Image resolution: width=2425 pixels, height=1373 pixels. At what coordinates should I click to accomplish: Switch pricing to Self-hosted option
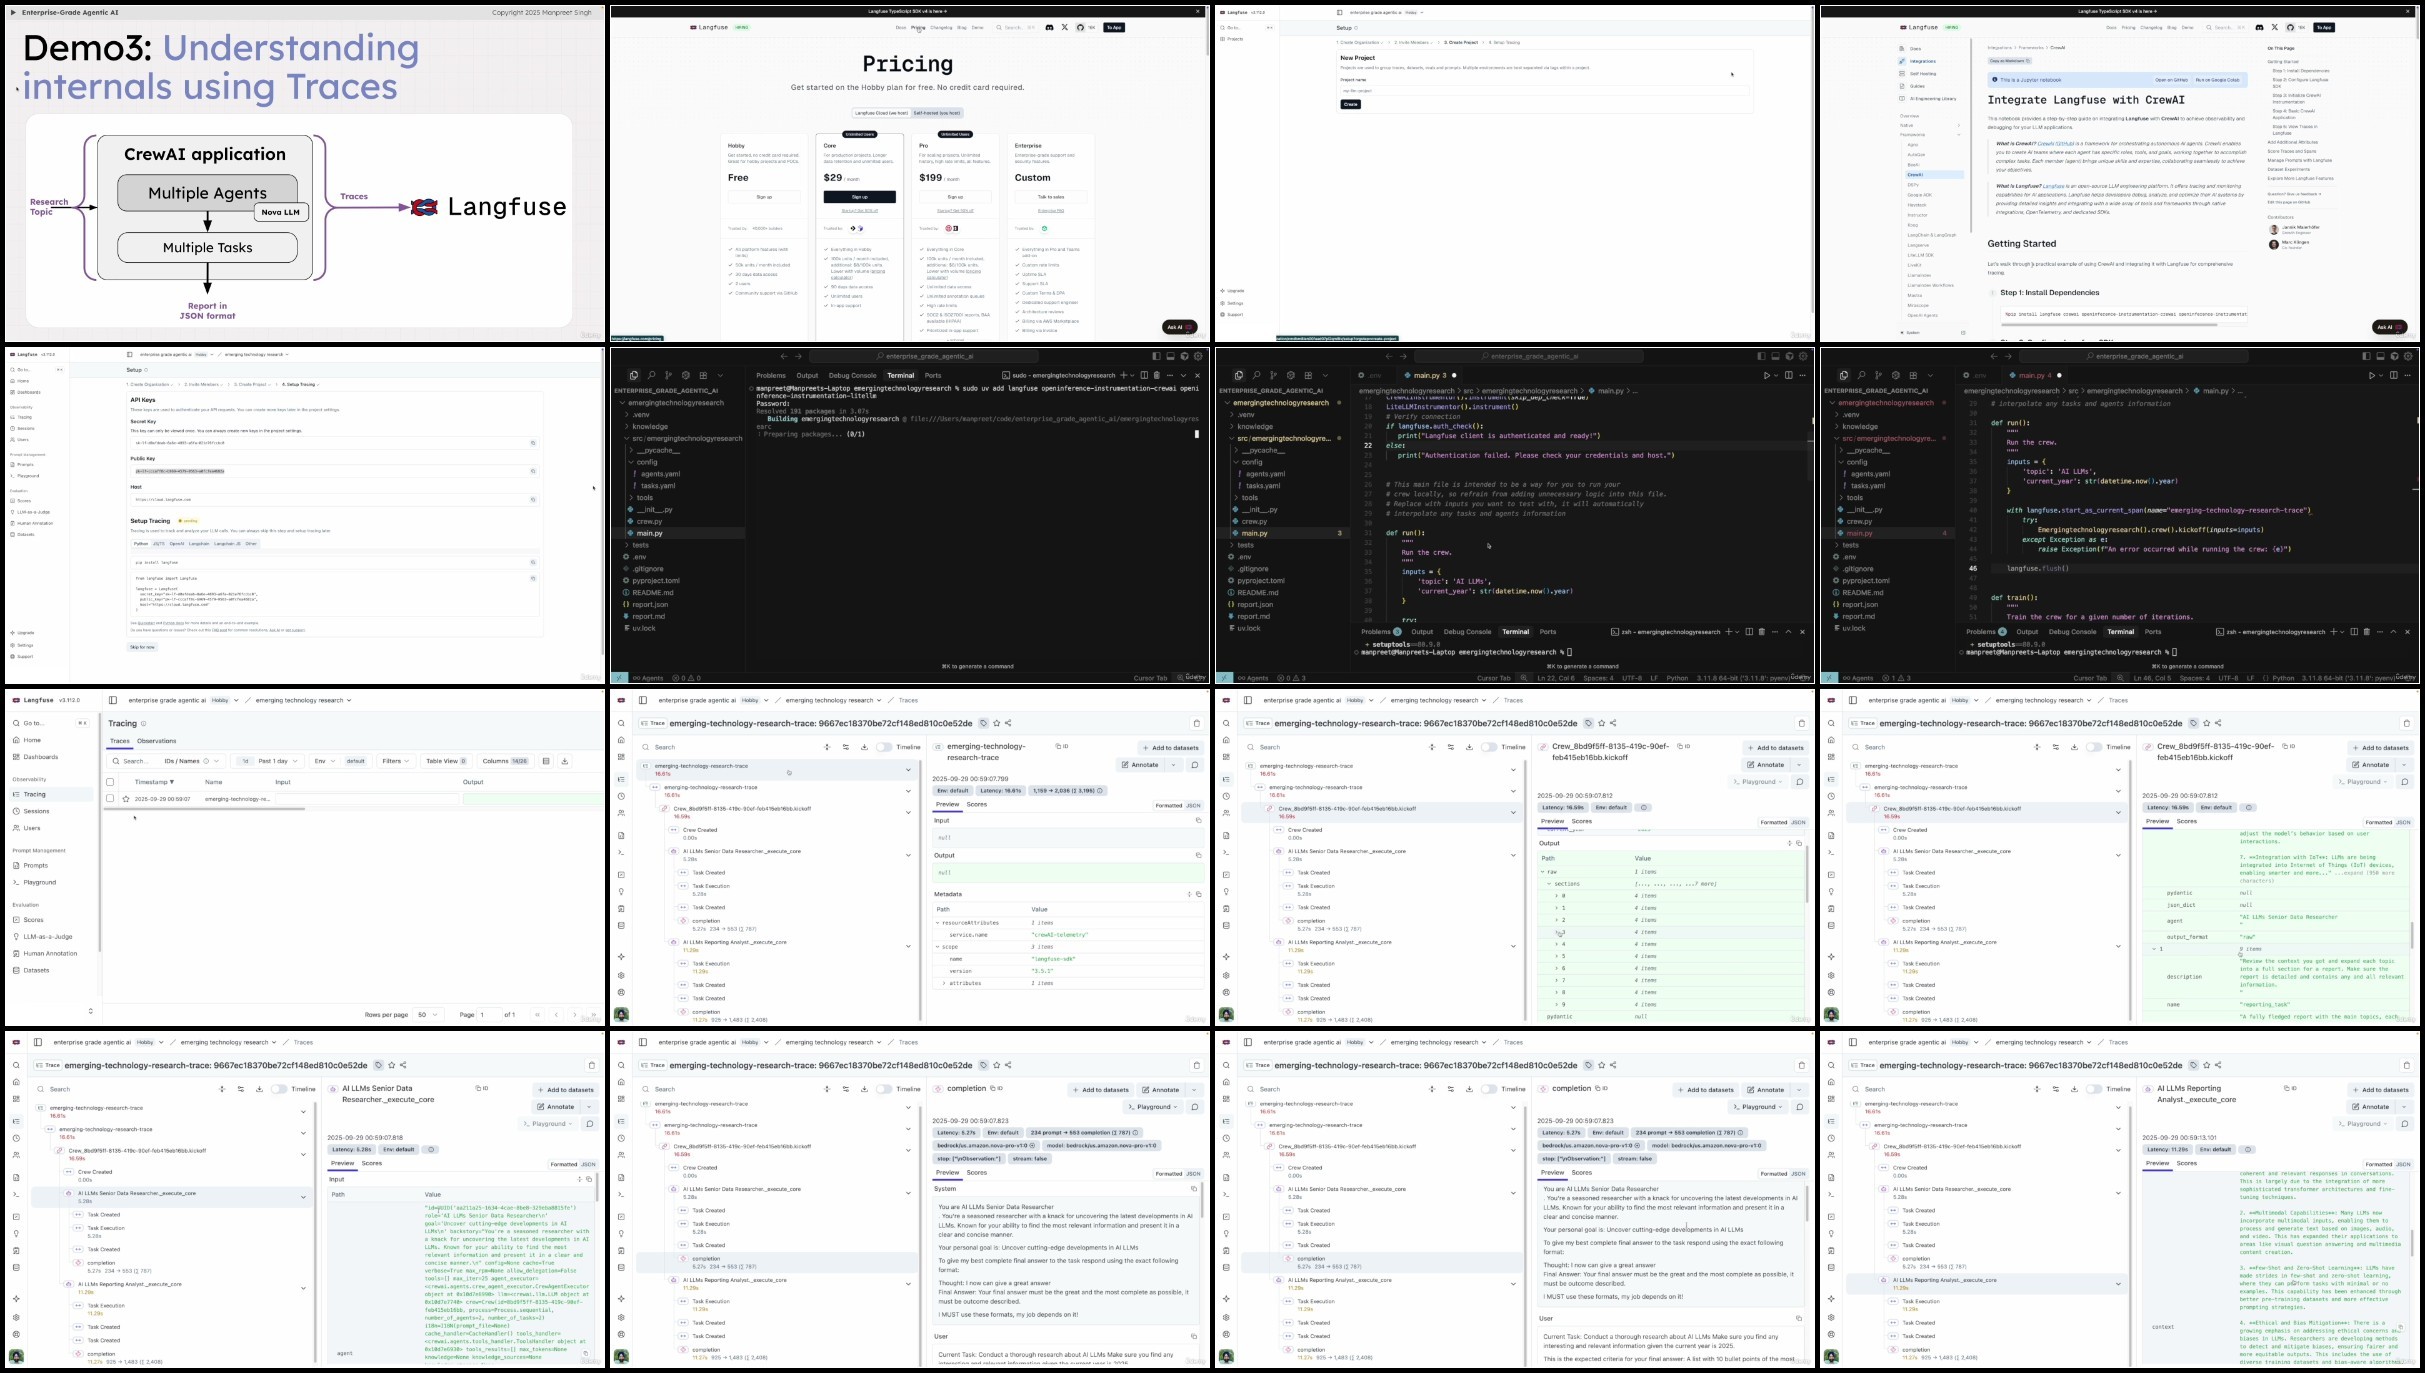pos(936,113)
